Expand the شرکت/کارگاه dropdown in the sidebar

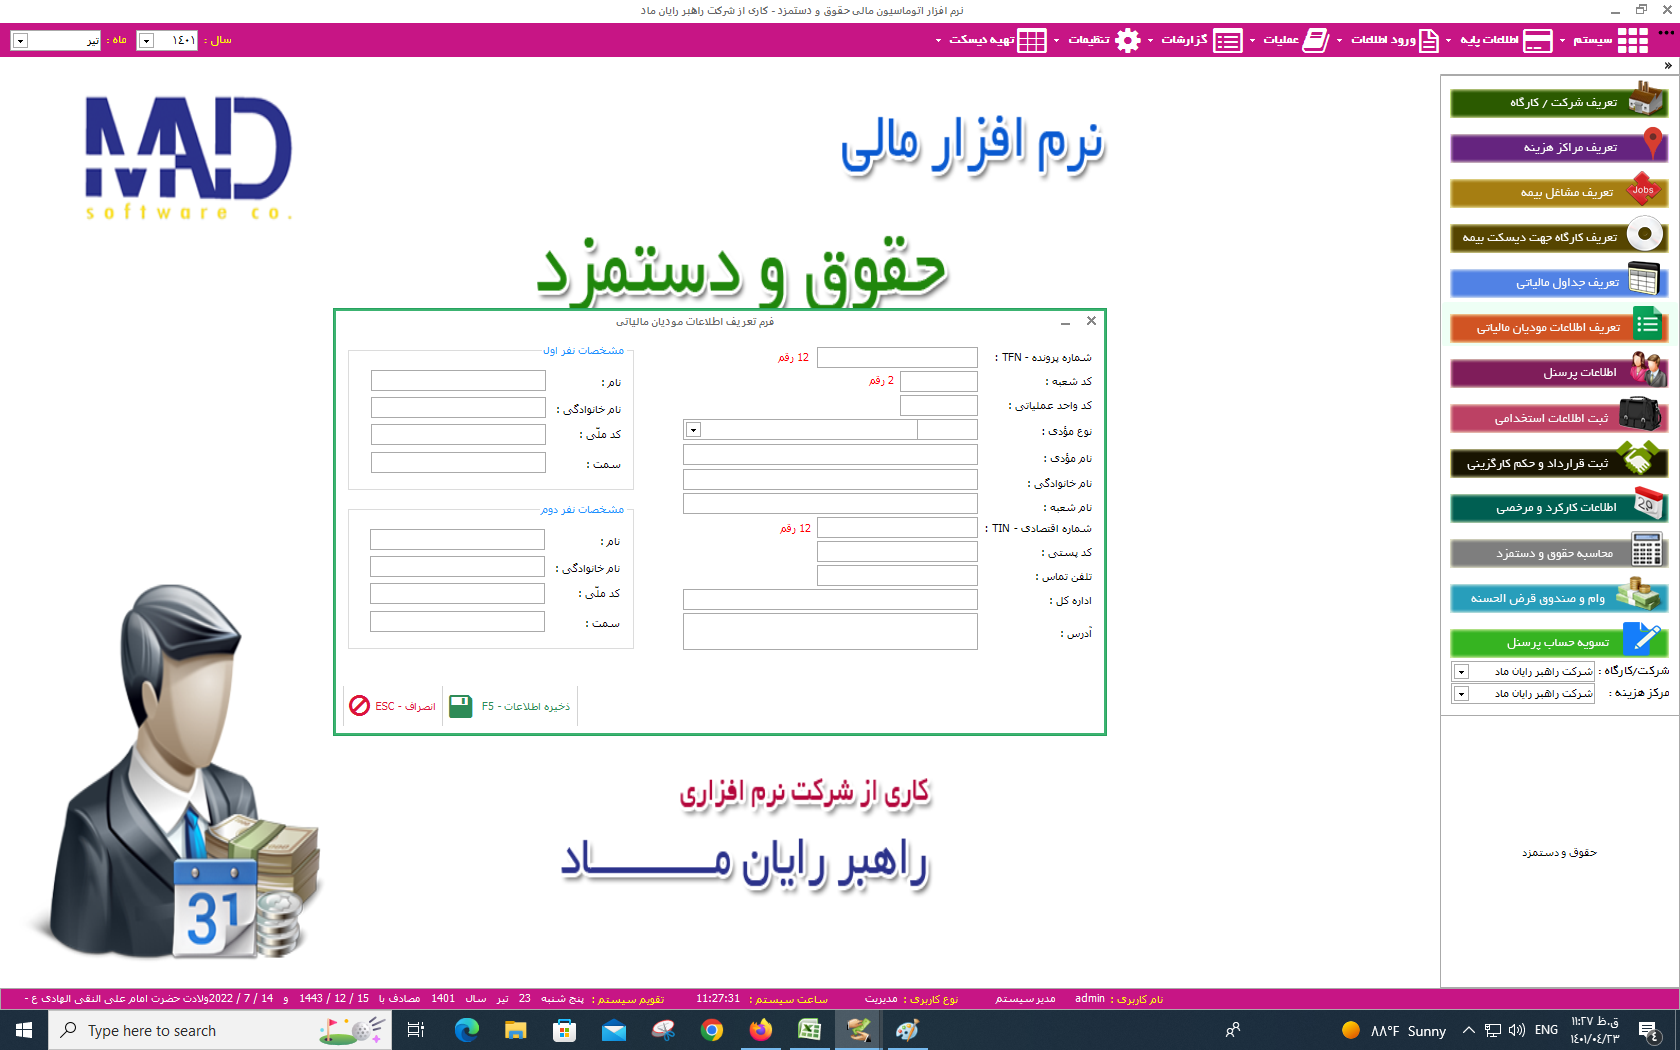(x=1461, y=672)
